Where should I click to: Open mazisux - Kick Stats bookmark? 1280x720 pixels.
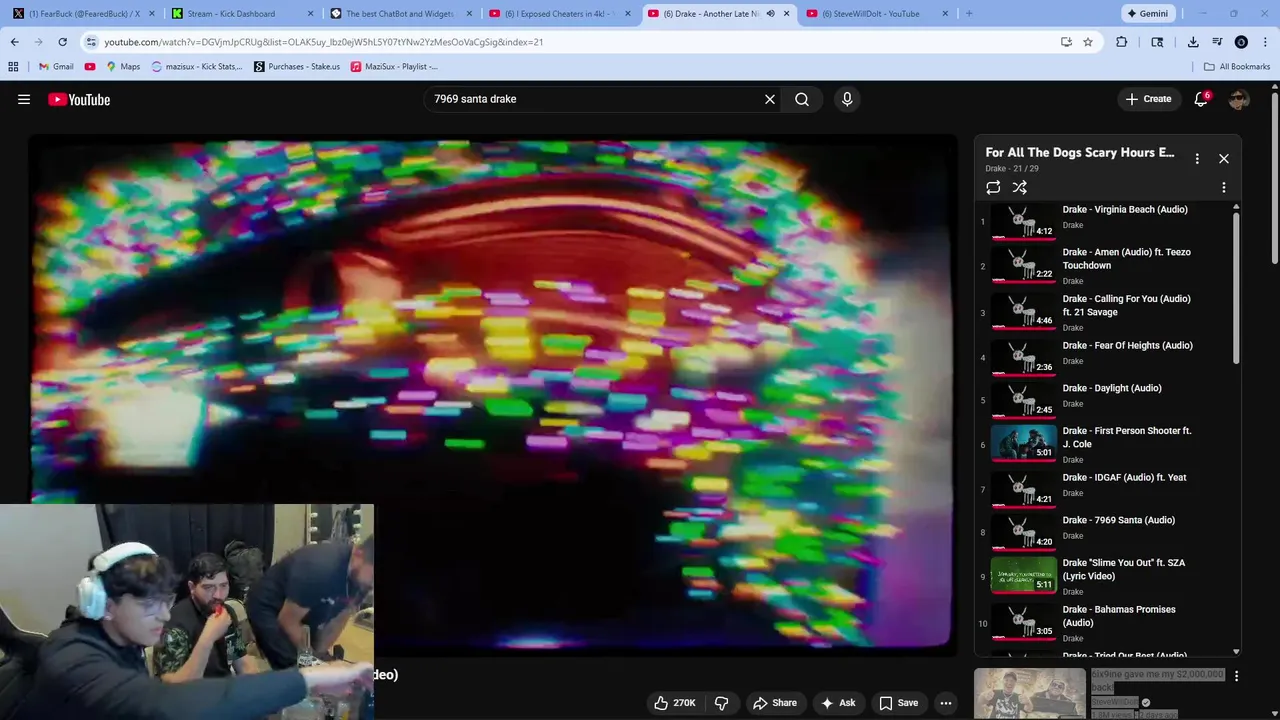point(197,67)
